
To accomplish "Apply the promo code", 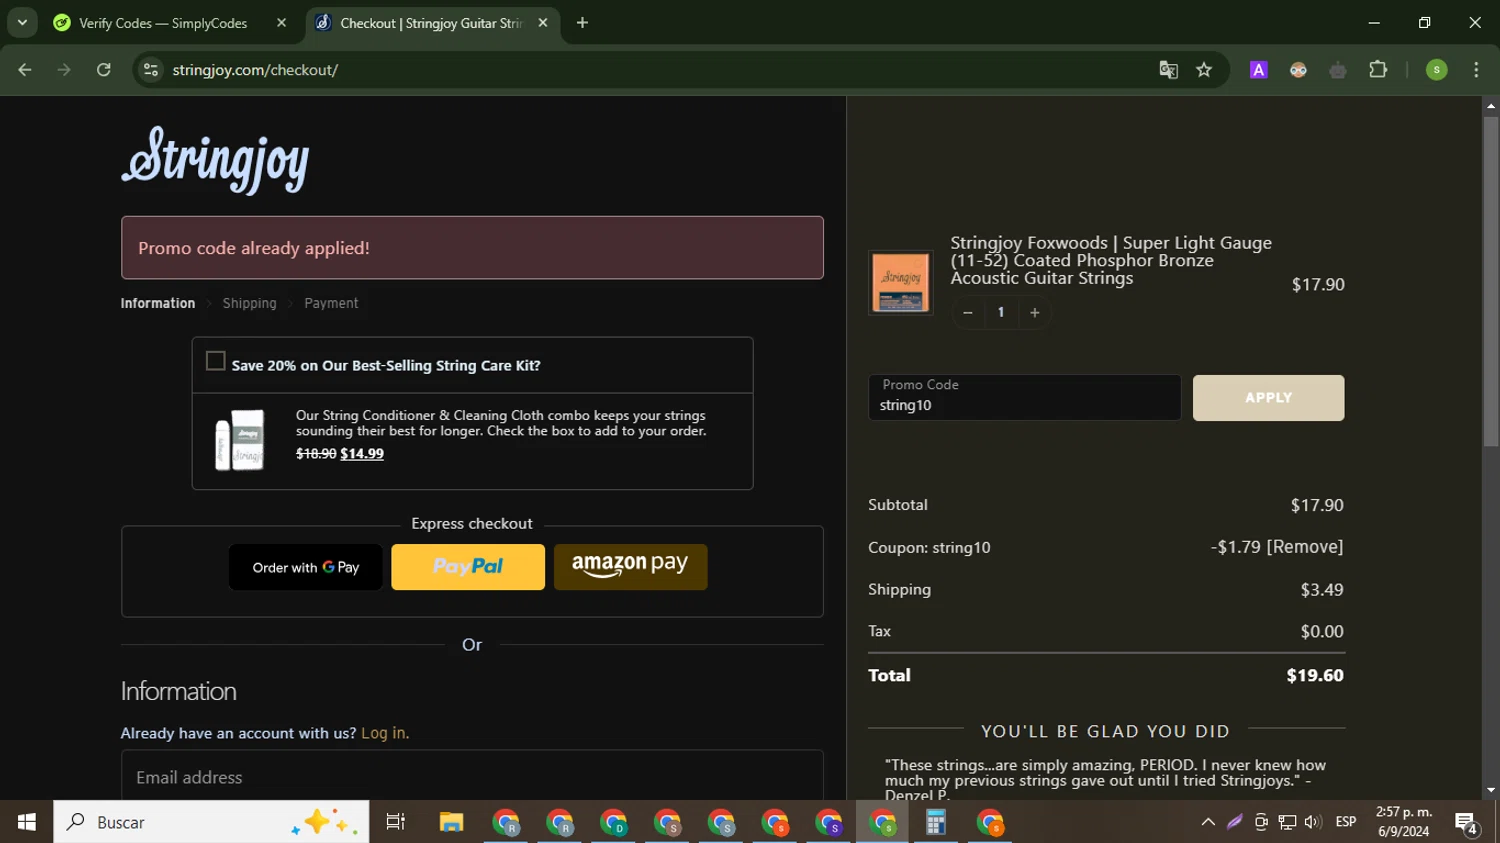I will coord(1269,398).
